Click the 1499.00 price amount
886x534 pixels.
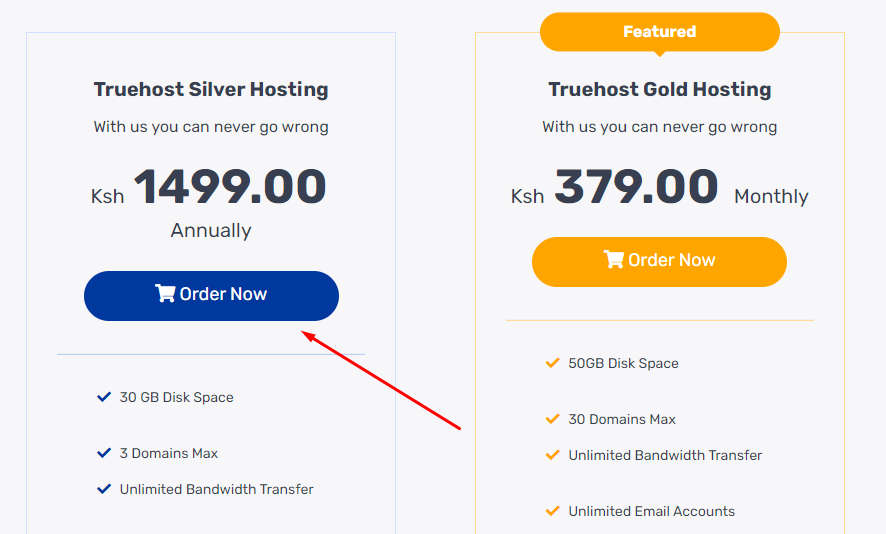(230, 187)
